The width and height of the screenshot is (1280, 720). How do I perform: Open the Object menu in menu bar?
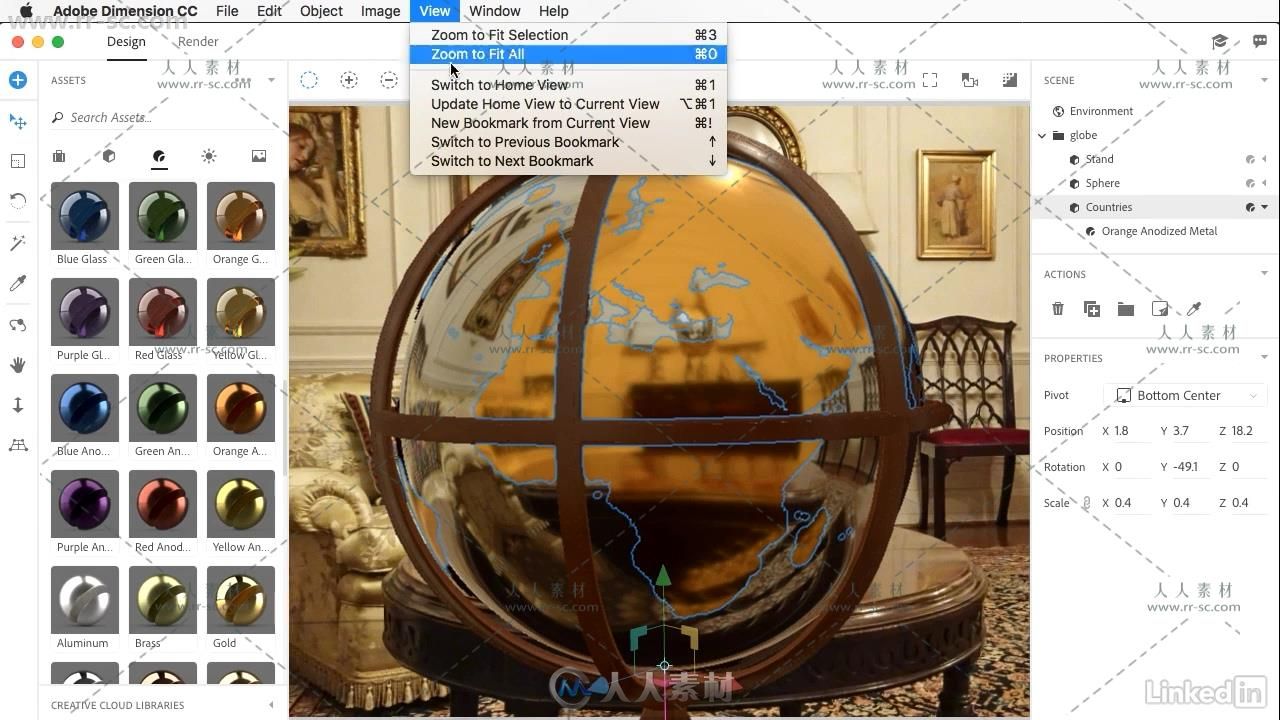pos(321,11)
